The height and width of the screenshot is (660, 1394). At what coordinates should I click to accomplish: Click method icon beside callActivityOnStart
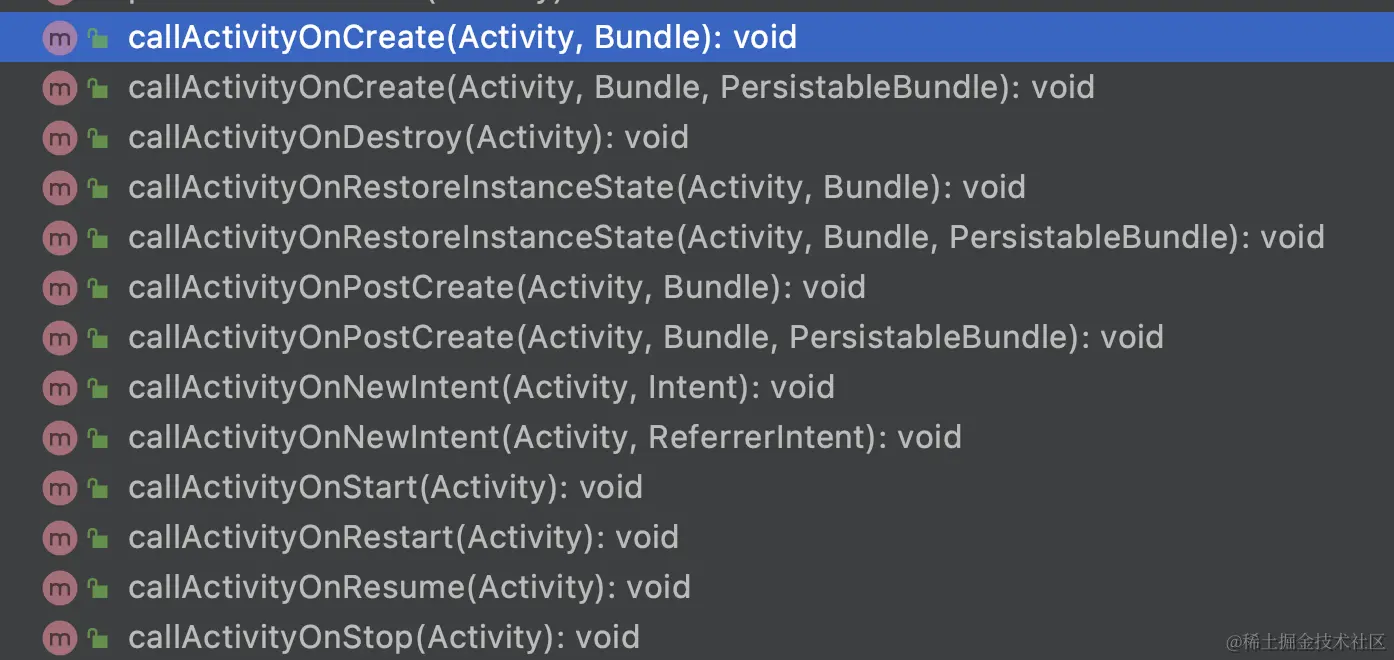click(x=60, y=488)
